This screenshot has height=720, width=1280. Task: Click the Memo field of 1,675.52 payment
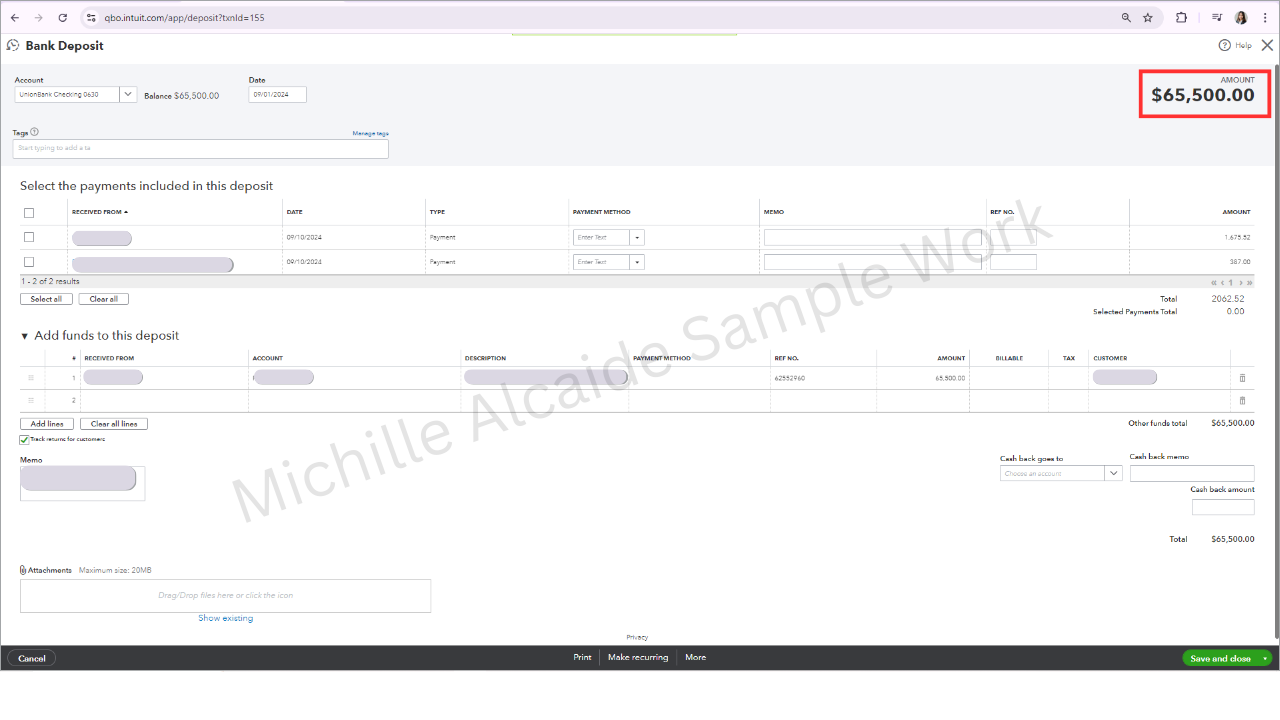click(x=875, y=238)
